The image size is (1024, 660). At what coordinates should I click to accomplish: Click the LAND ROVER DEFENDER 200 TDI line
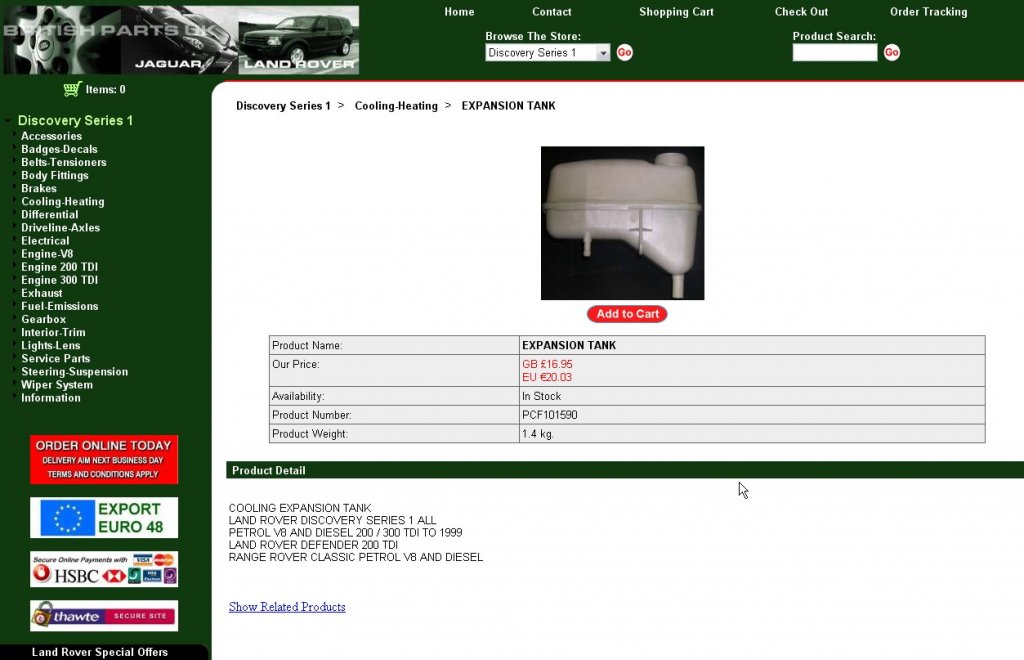coord(313,545)
